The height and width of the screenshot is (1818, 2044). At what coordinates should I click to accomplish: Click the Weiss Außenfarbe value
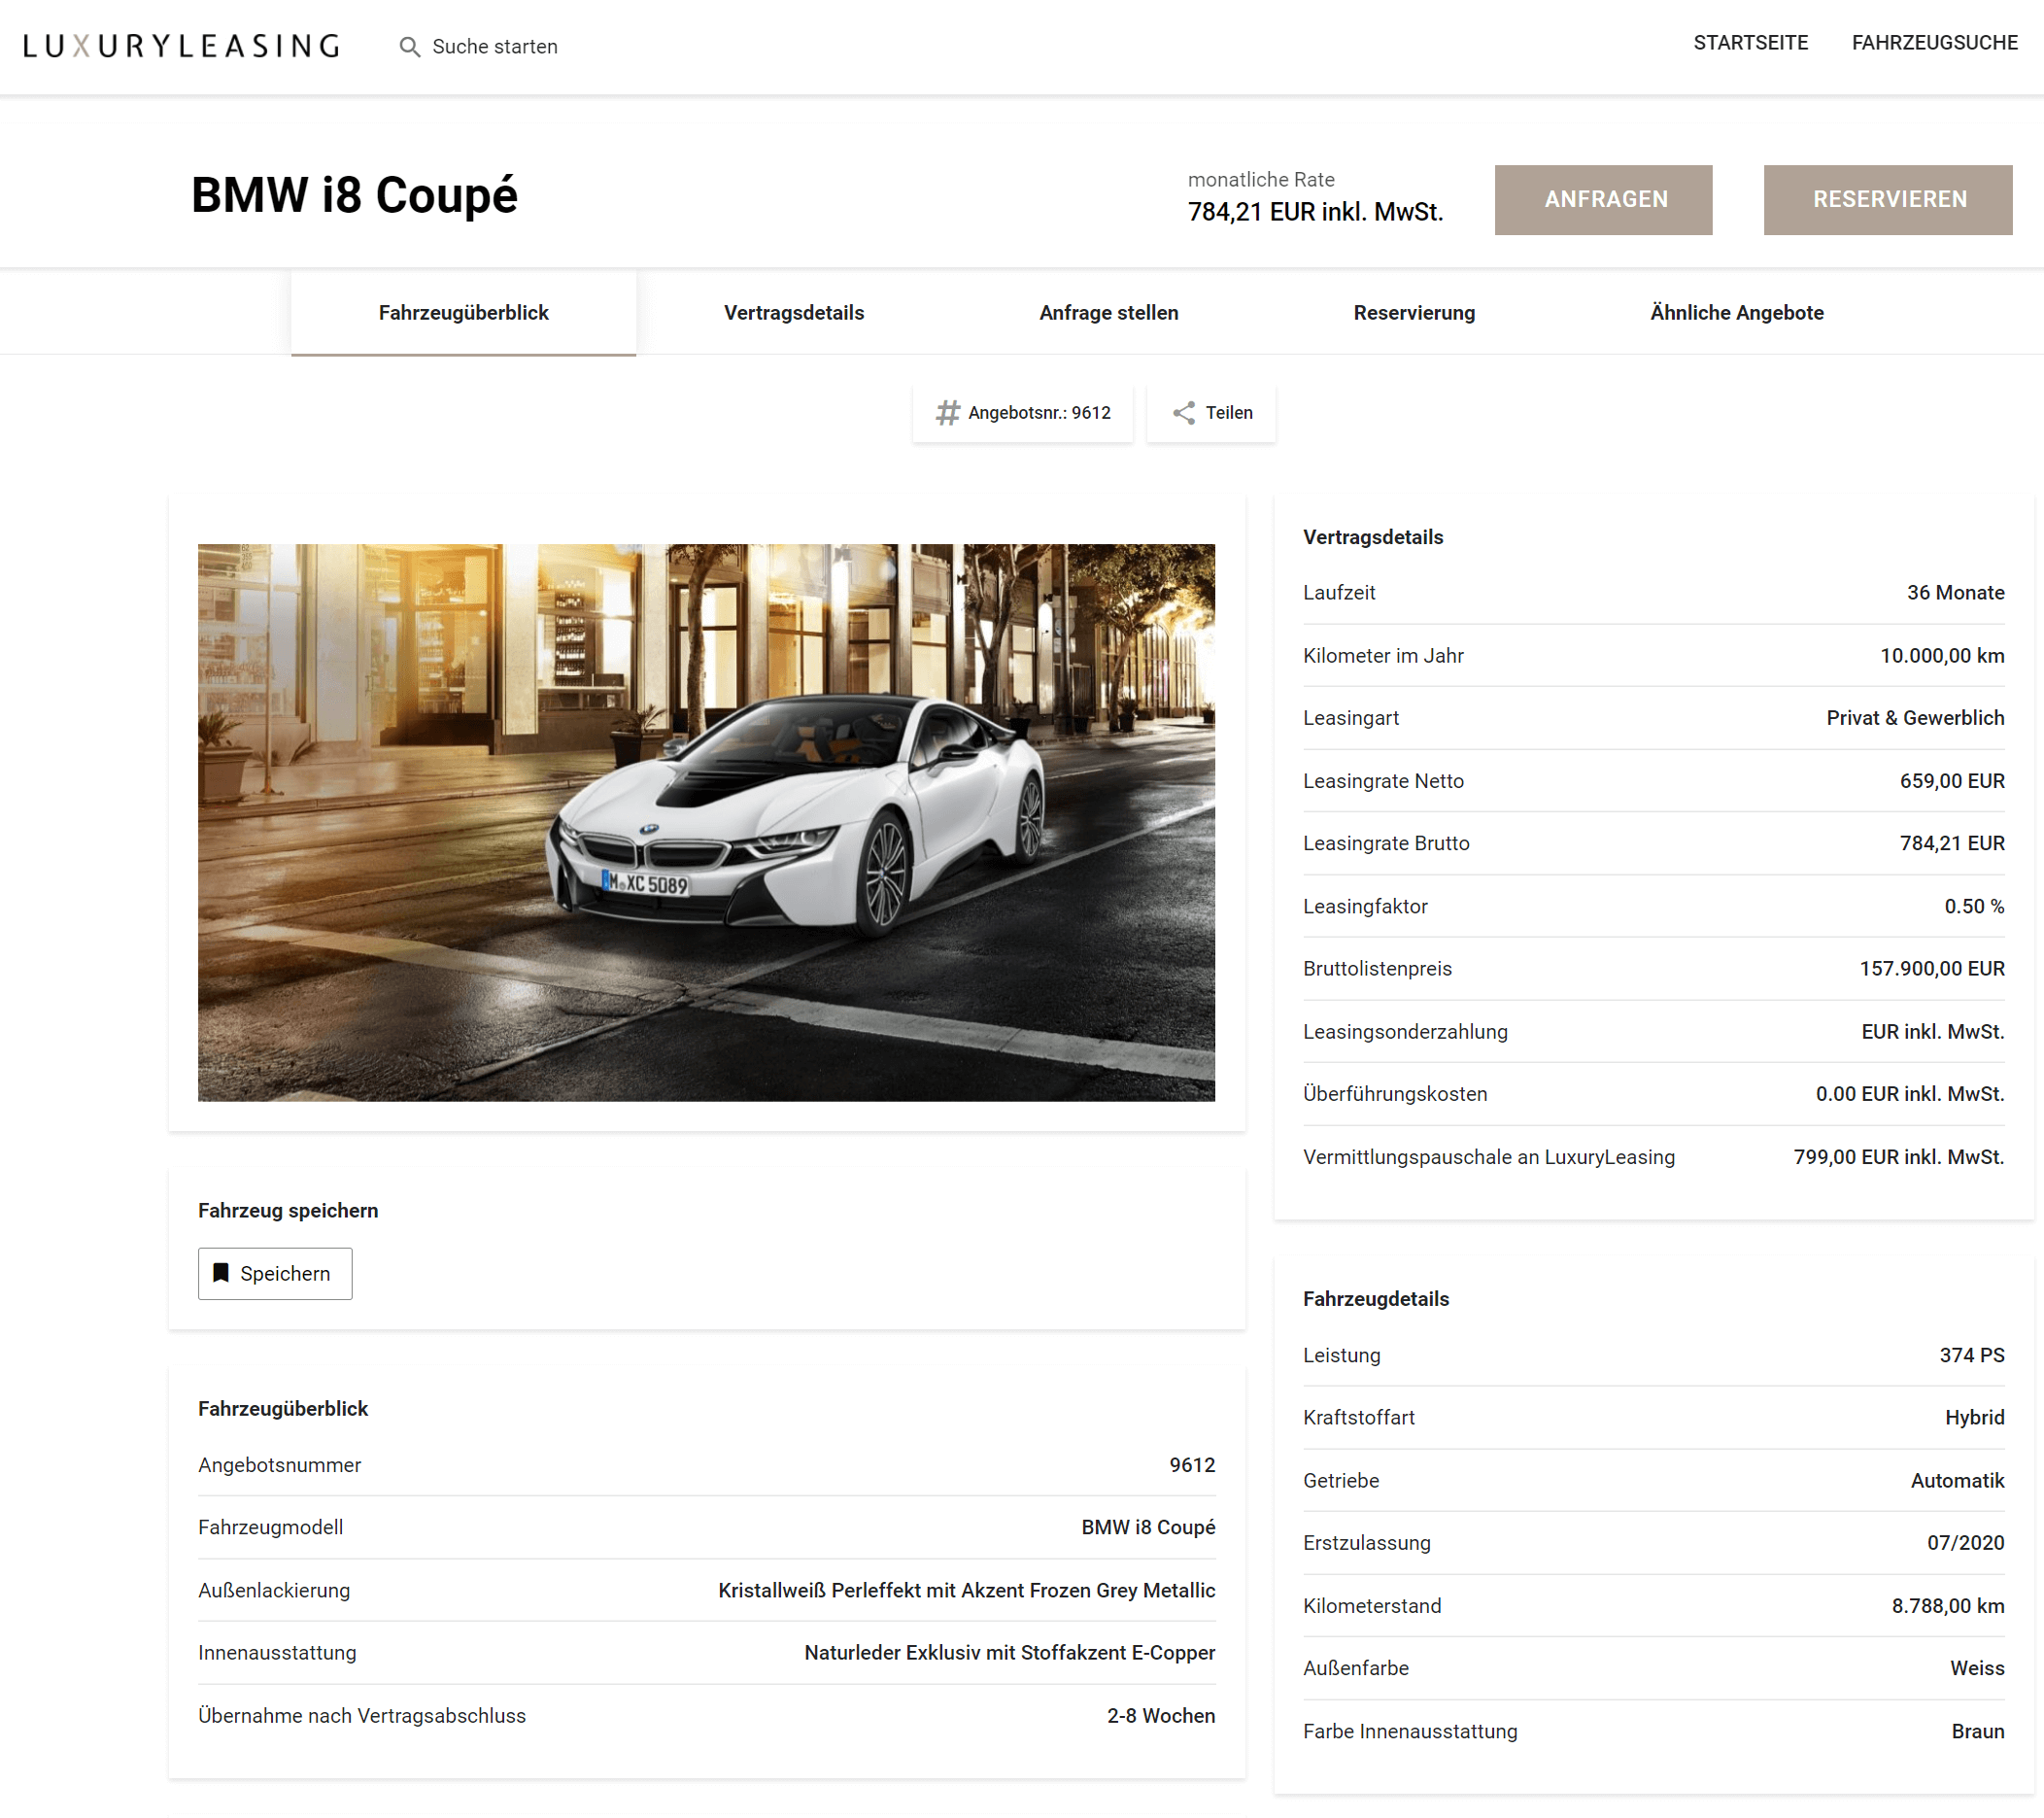coord(1977,1668)
